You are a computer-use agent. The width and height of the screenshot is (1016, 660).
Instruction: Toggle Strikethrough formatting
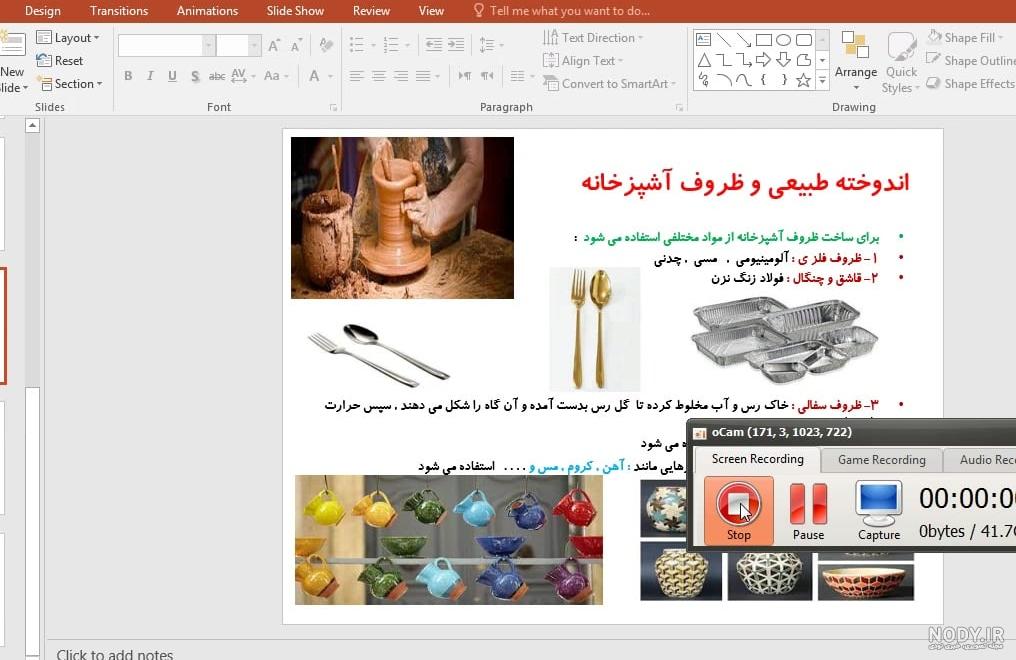(217, 76)
